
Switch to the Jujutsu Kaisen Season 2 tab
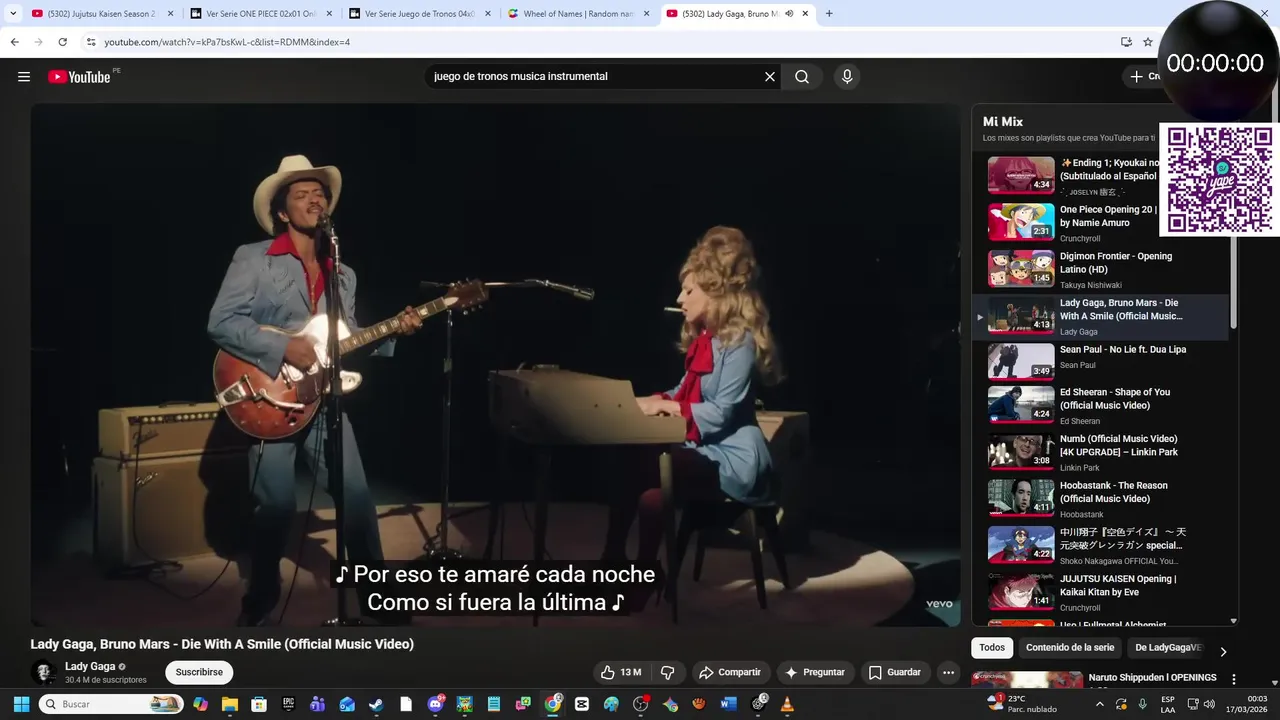(102, 14)
